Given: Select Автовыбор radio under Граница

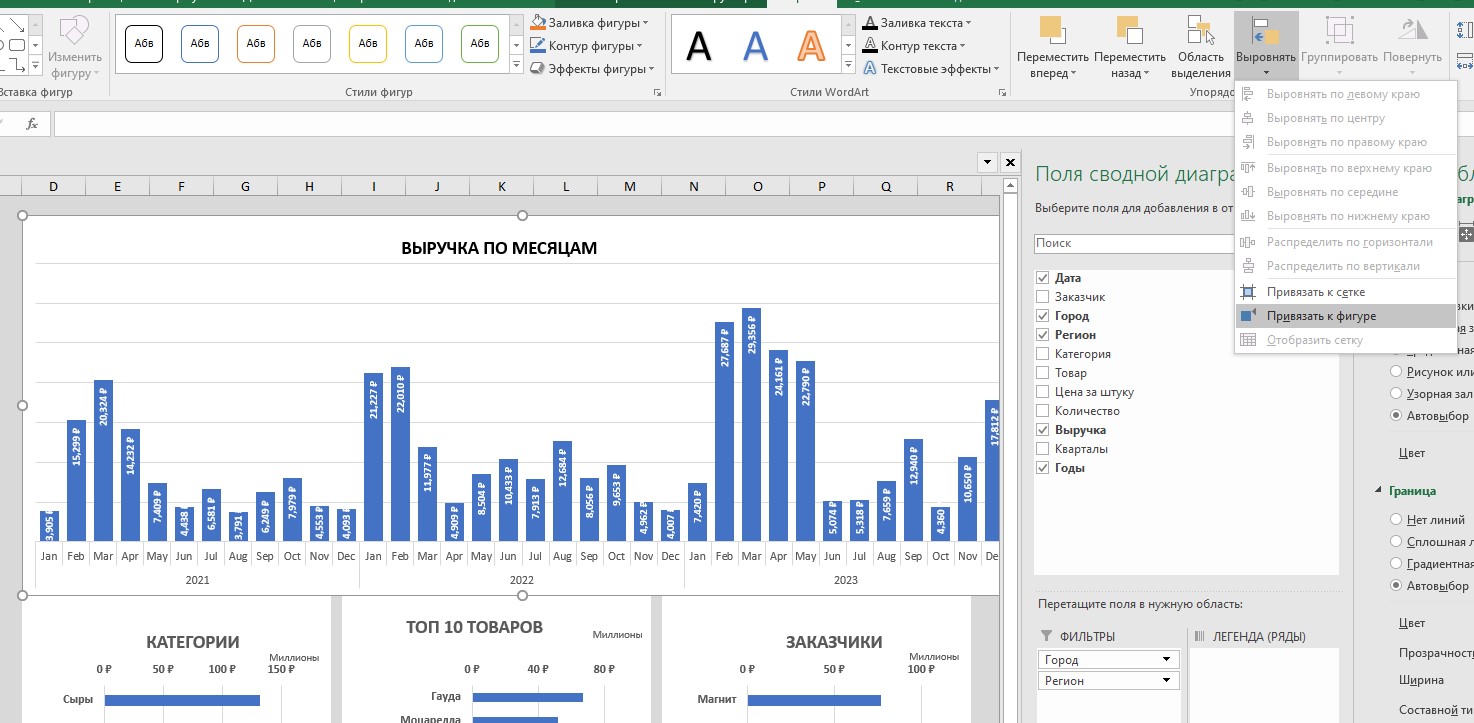Looking at the screenshot, I should (1396, 586).
